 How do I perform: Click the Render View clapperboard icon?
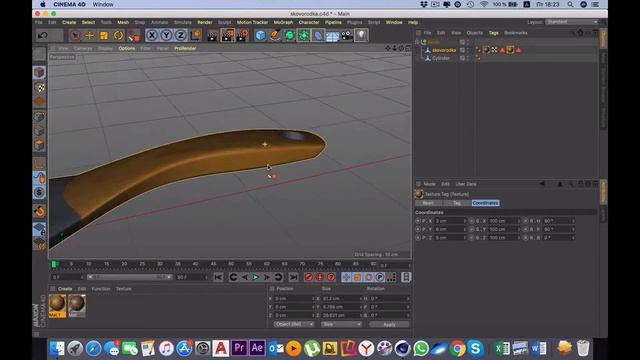pyautogui.click(x=212, y=36)
